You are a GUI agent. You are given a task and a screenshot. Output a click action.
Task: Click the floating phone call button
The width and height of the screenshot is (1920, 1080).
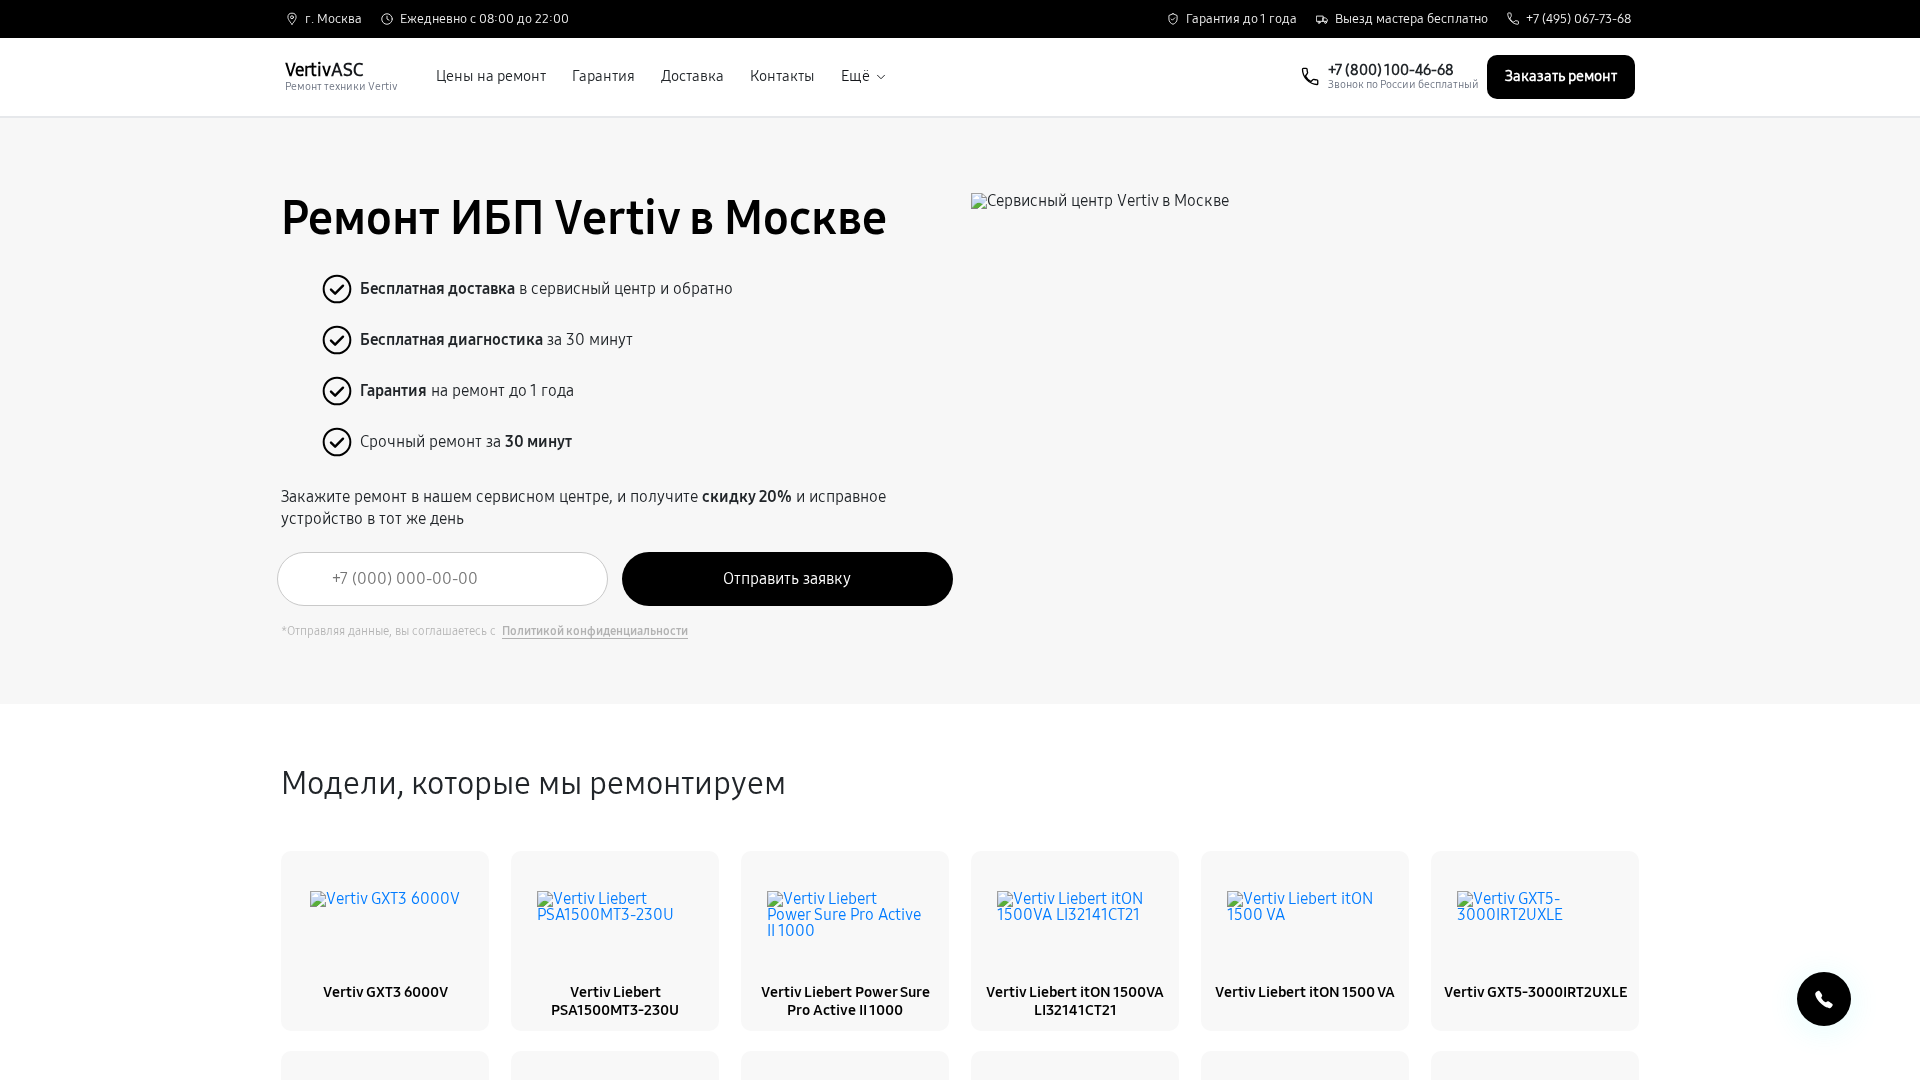pos(1823,999)
